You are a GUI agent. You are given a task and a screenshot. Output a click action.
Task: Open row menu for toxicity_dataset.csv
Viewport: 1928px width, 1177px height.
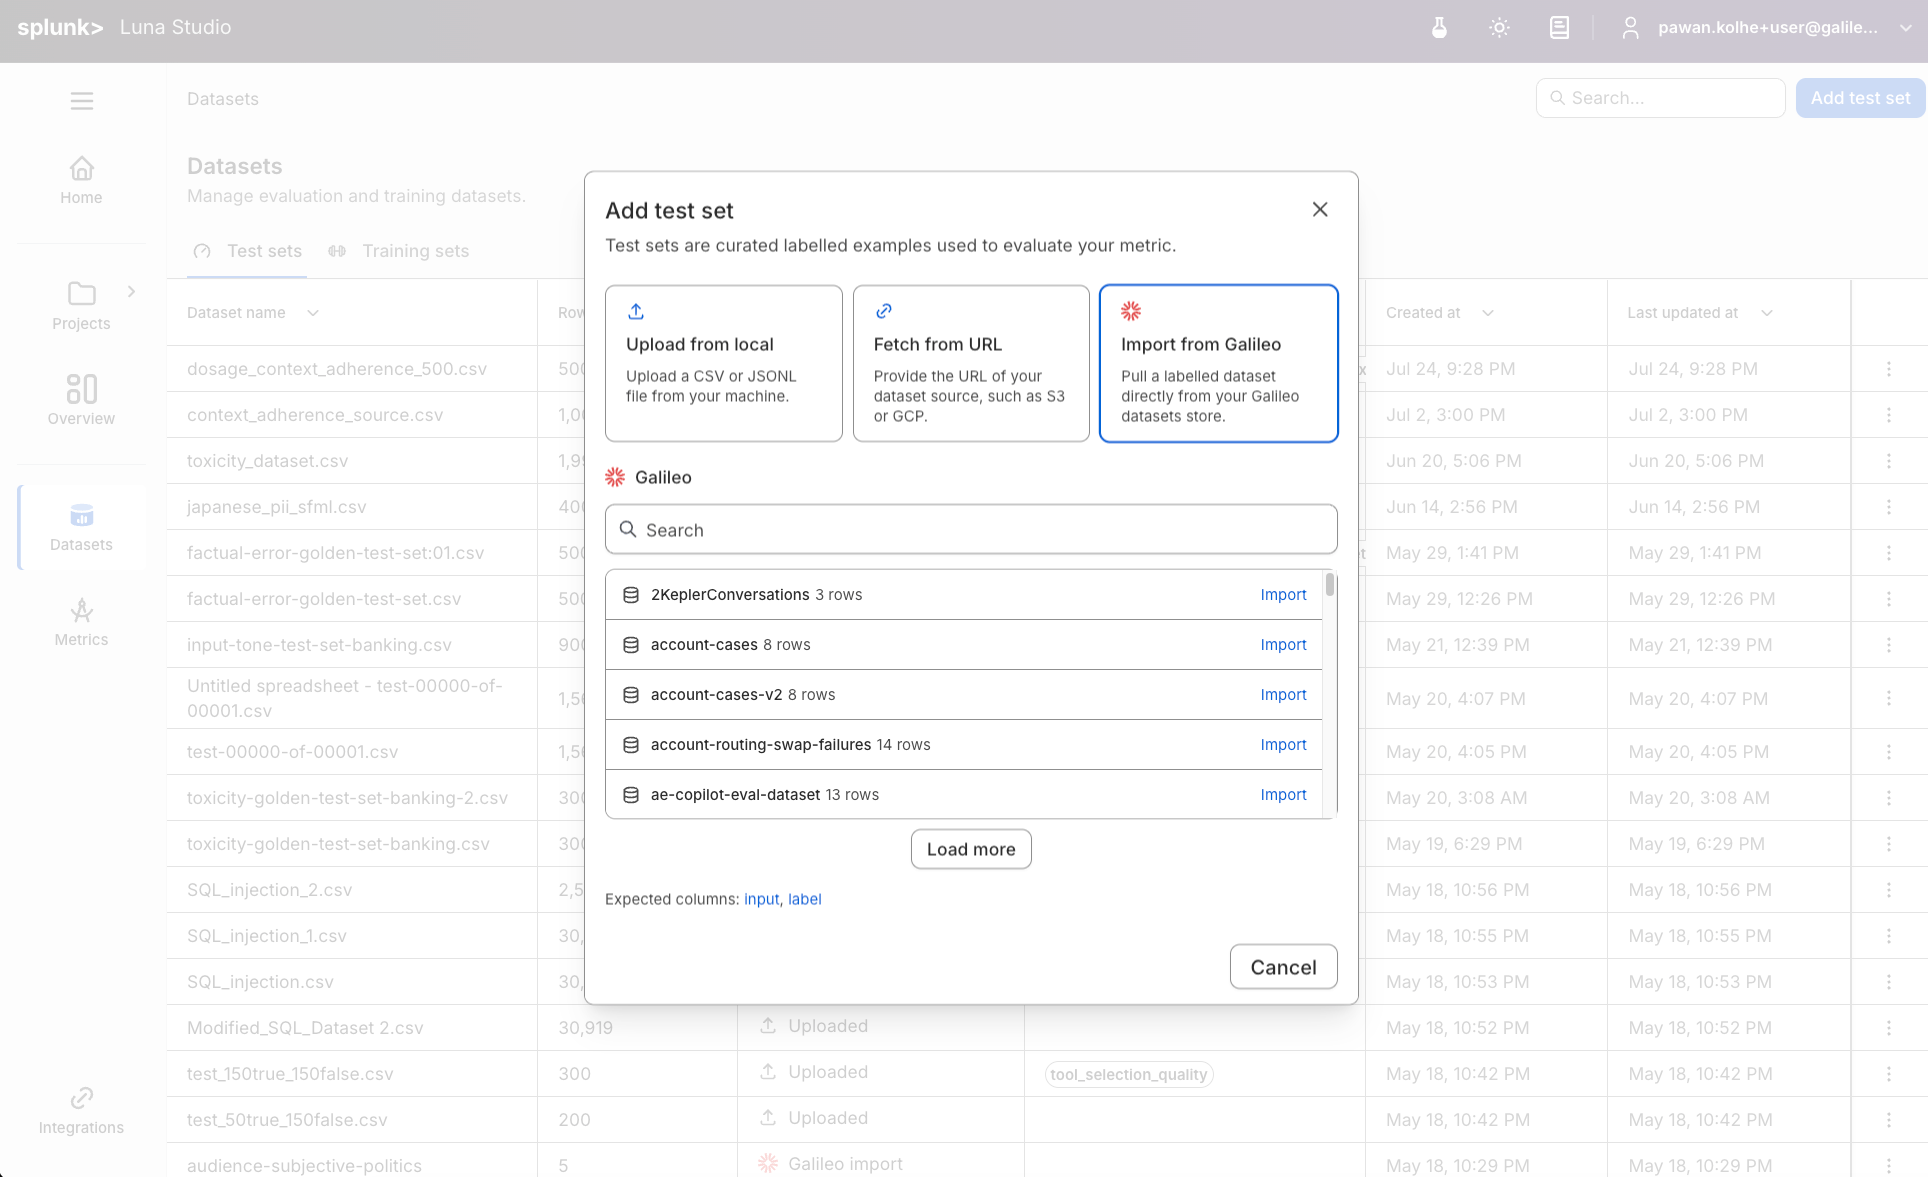click(x=1889, y=461)
